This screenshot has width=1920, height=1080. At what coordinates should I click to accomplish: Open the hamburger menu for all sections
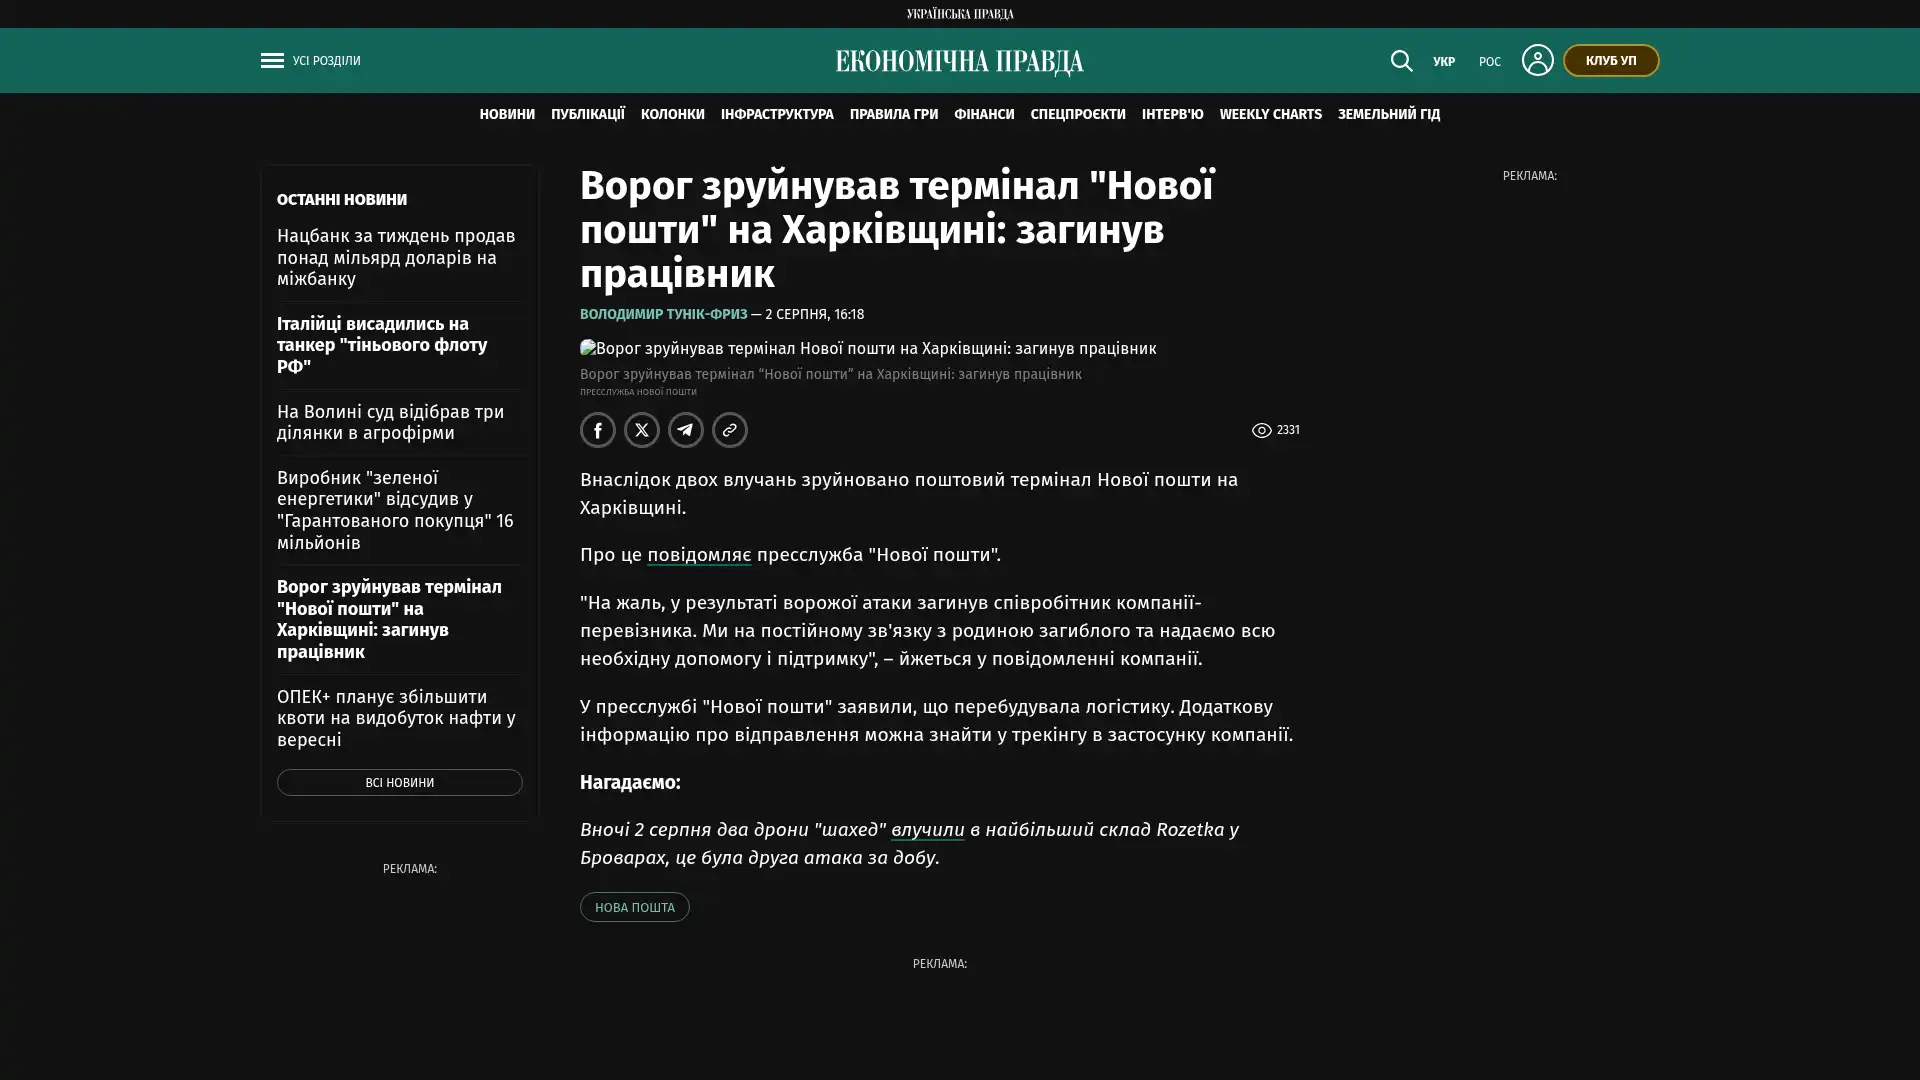pos(272,61)
